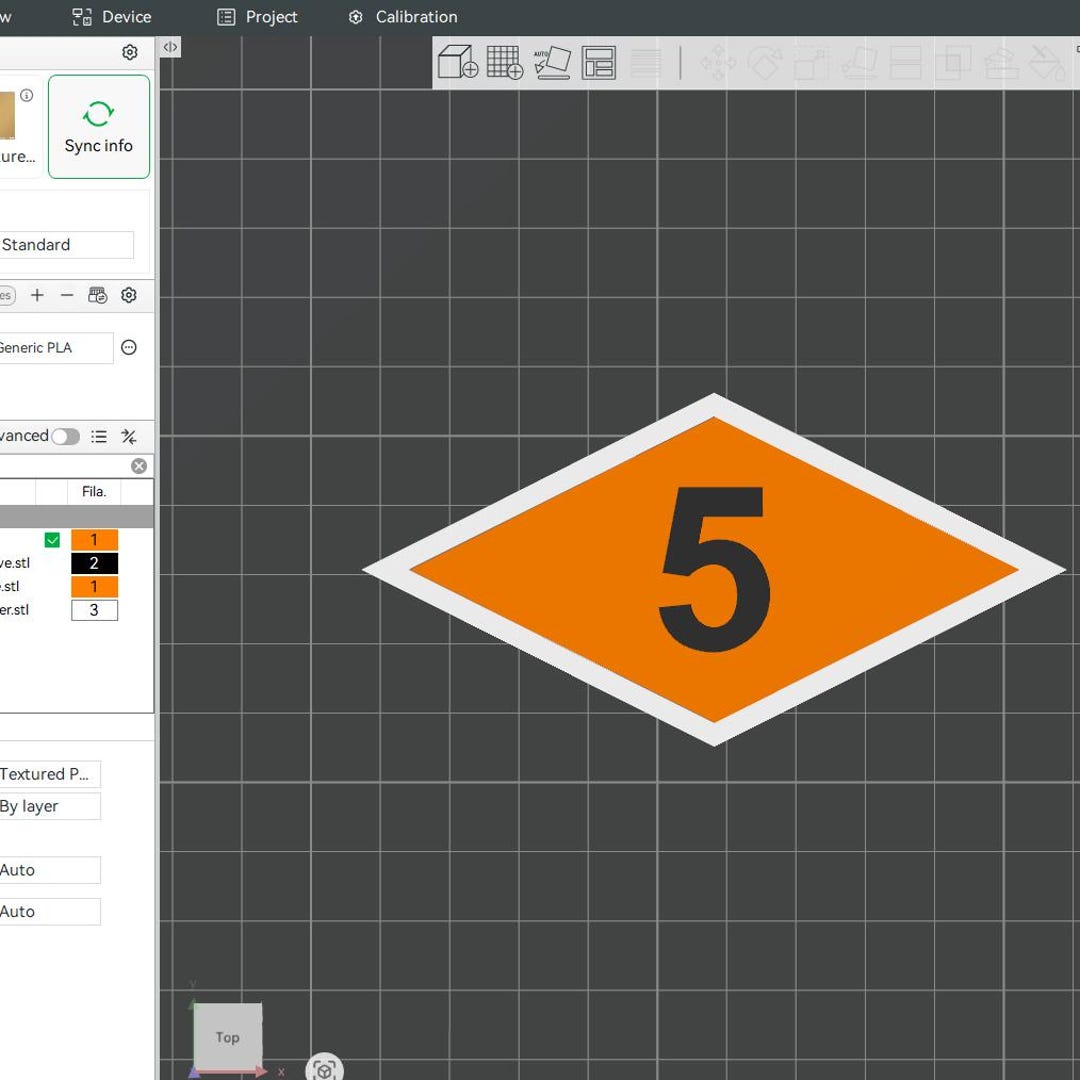This screenshot has width=1080, height=1080.
Task: Remove a filament with minus icon
Action: [67, 295]
